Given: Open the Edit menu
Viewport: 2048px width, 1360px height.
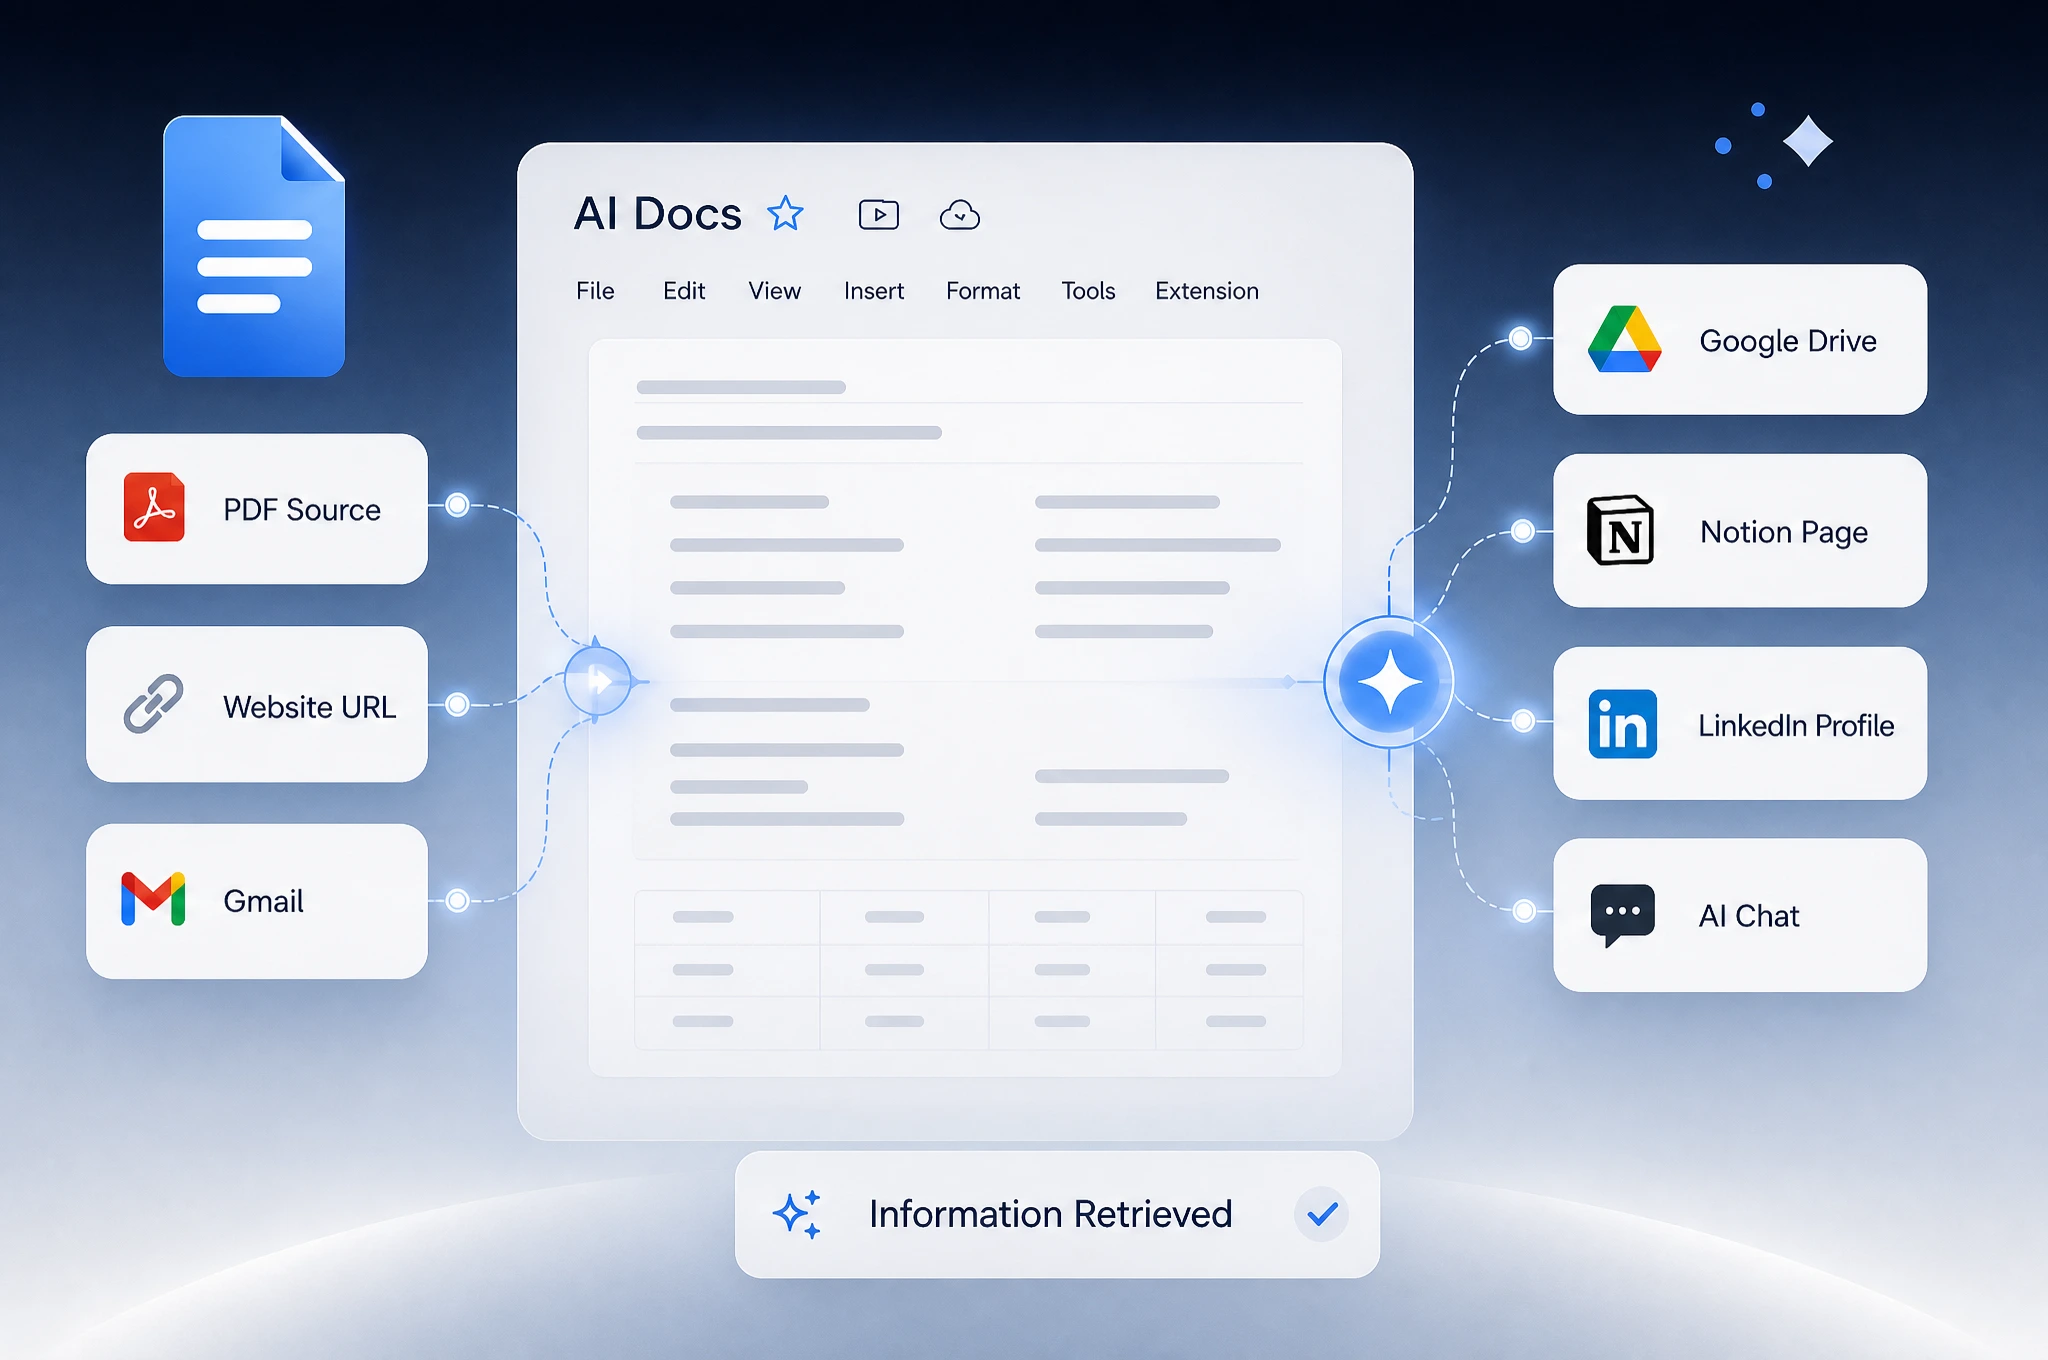Looking at the screenshot, I should [x=684, y=291].
